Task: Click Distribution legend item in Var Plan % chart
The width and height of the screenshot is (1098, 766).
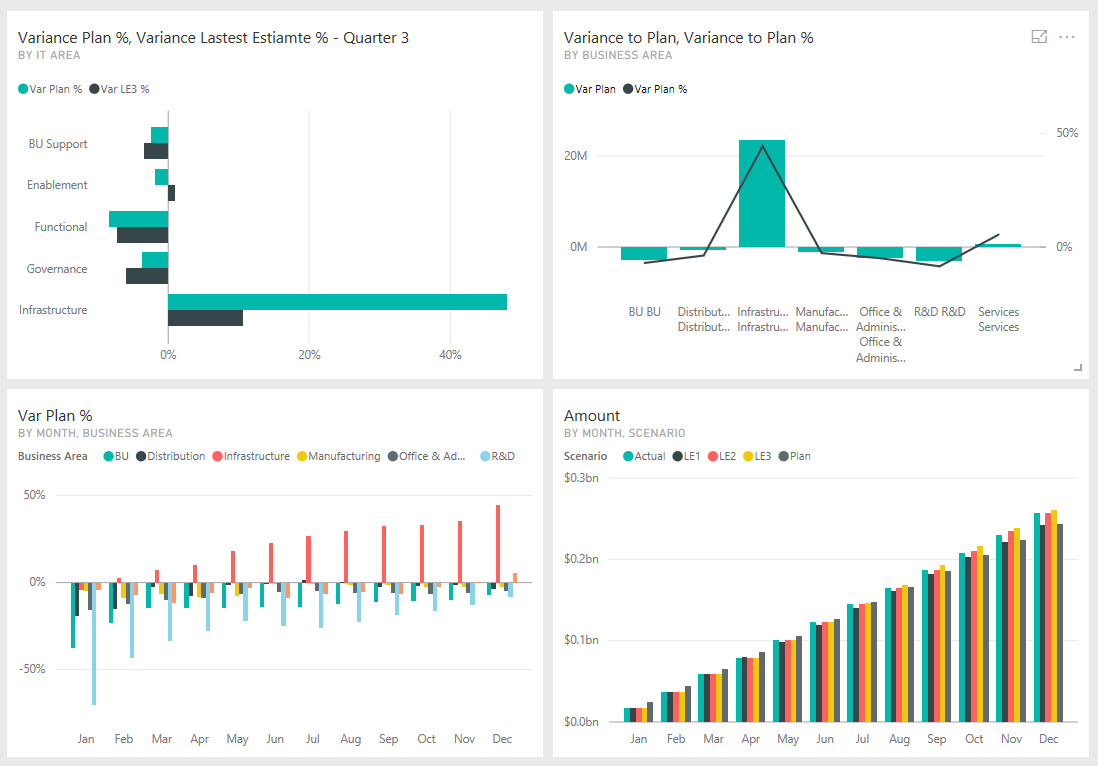Action: [171, 456]
